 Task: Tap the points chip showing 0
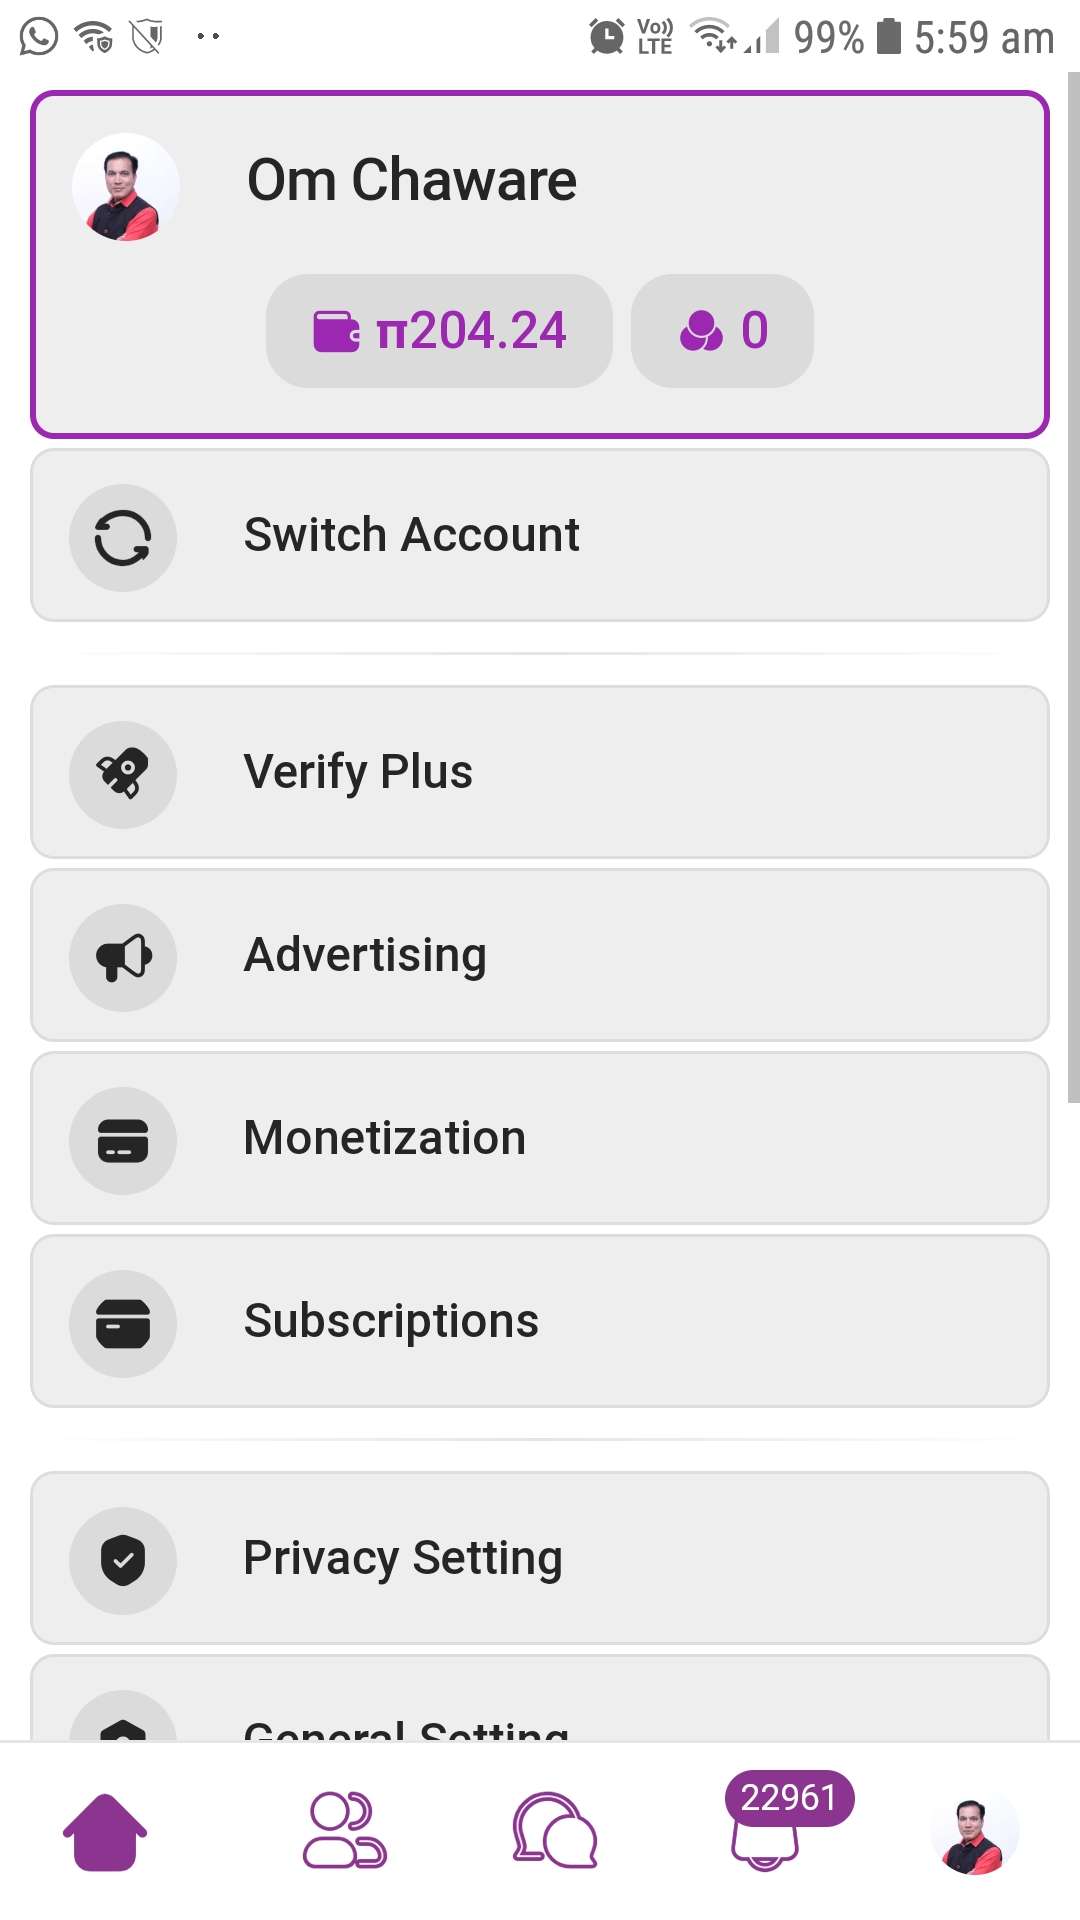click(x=722, y=331)
